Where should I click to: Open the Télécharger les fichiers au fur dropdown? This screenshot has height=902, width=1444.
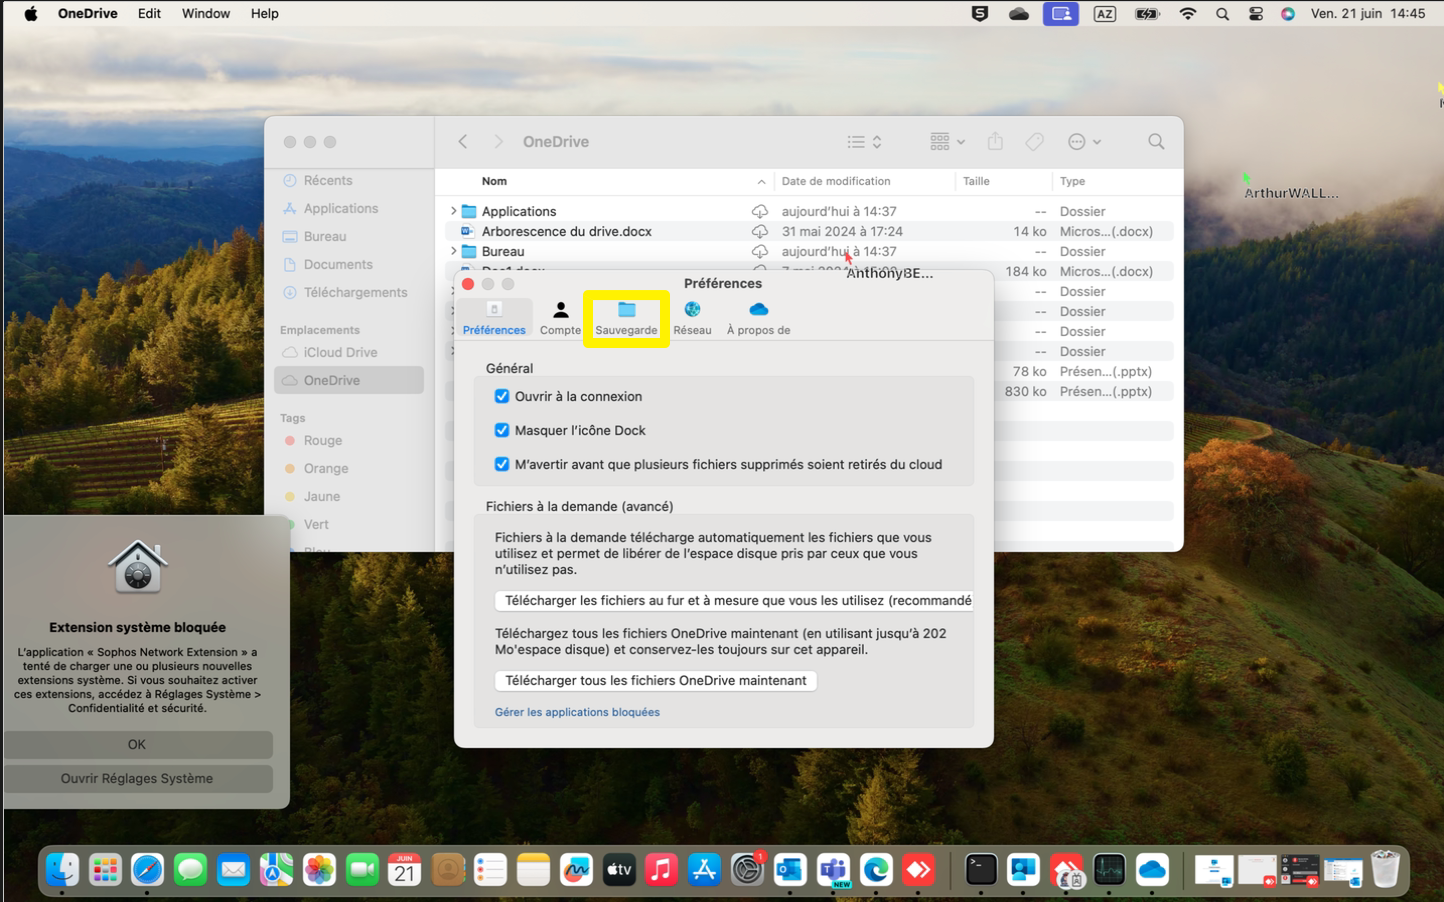734,601
